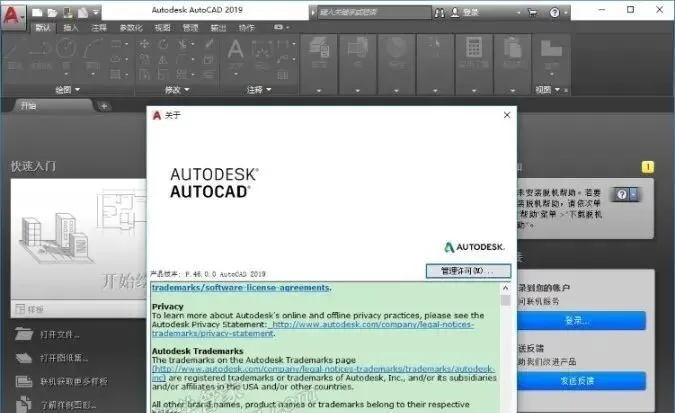Click the Table icon in 注释 panel
This screenshot has height=413, width=675.
click(x=282, y=75)
